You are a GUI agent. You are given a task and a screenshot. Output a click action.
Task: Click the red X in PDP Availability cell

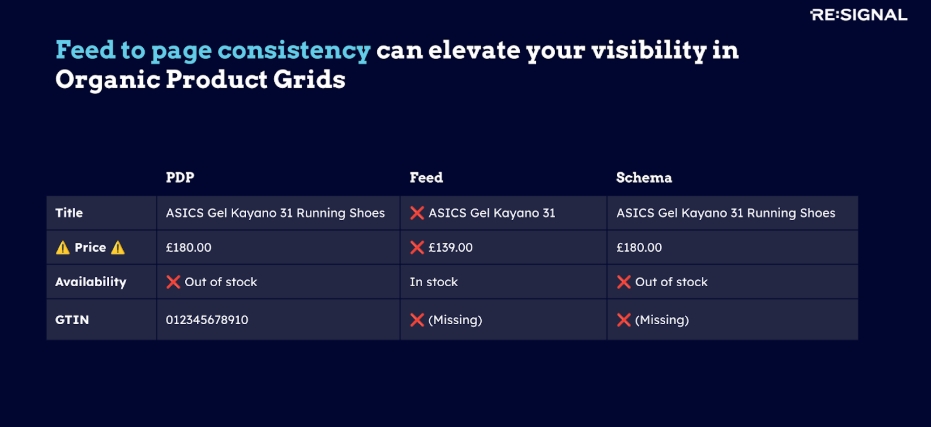173,282
